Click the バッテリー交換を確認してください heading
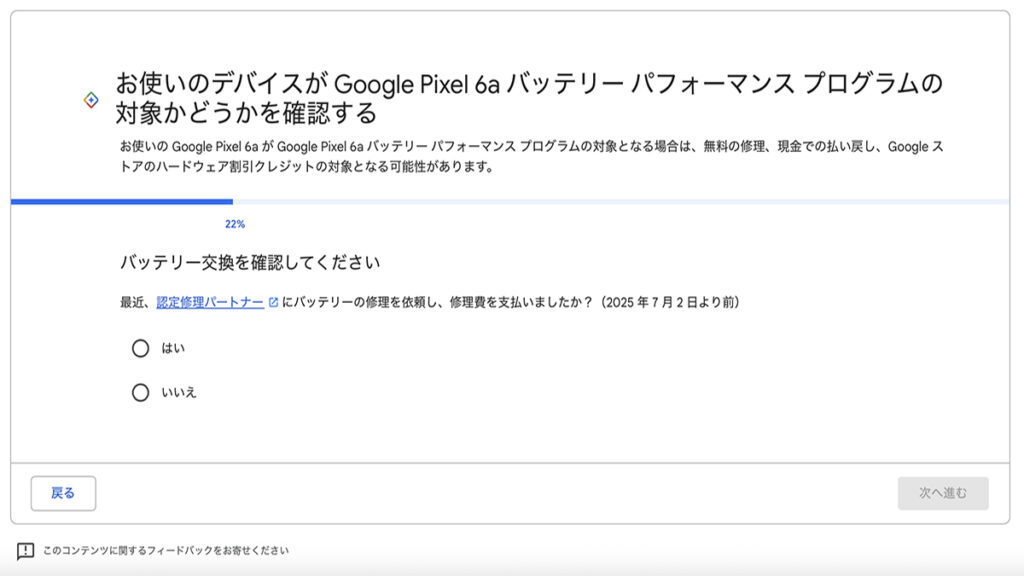Image resolution: width=1024 pixels, height=576 pixels. (x=250, y=263)
